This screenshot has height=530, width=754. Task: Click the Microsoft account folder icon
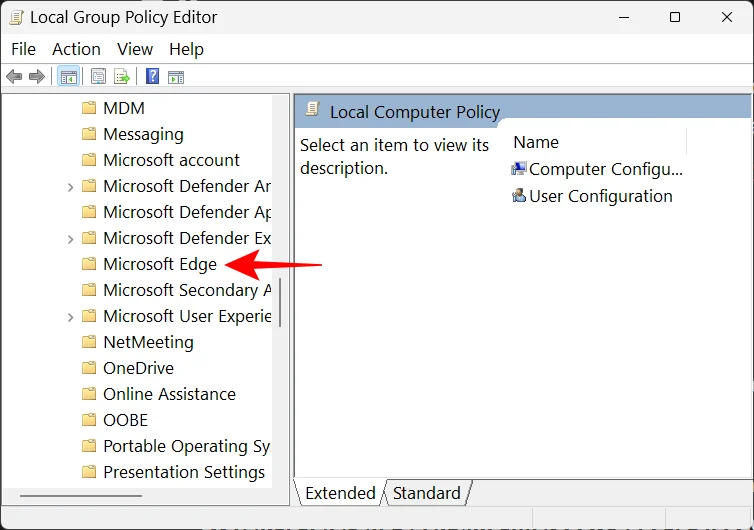[89, 160]
